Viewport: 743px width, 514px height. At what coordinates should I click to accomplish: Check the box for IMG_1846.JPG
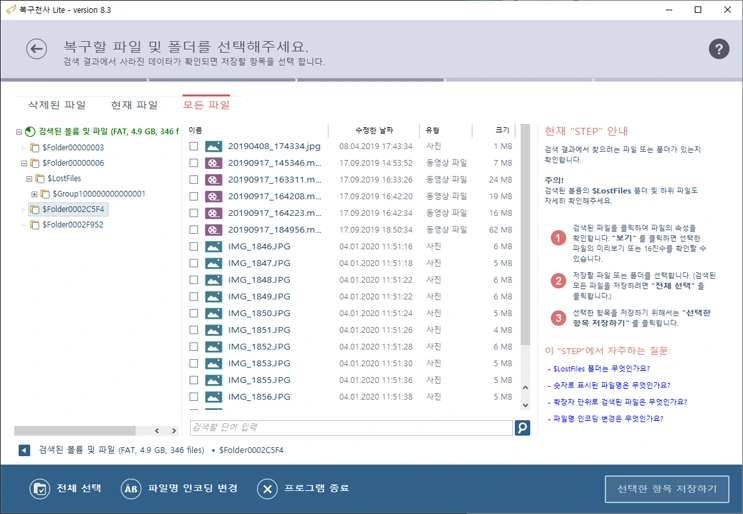tap(193, 246)
